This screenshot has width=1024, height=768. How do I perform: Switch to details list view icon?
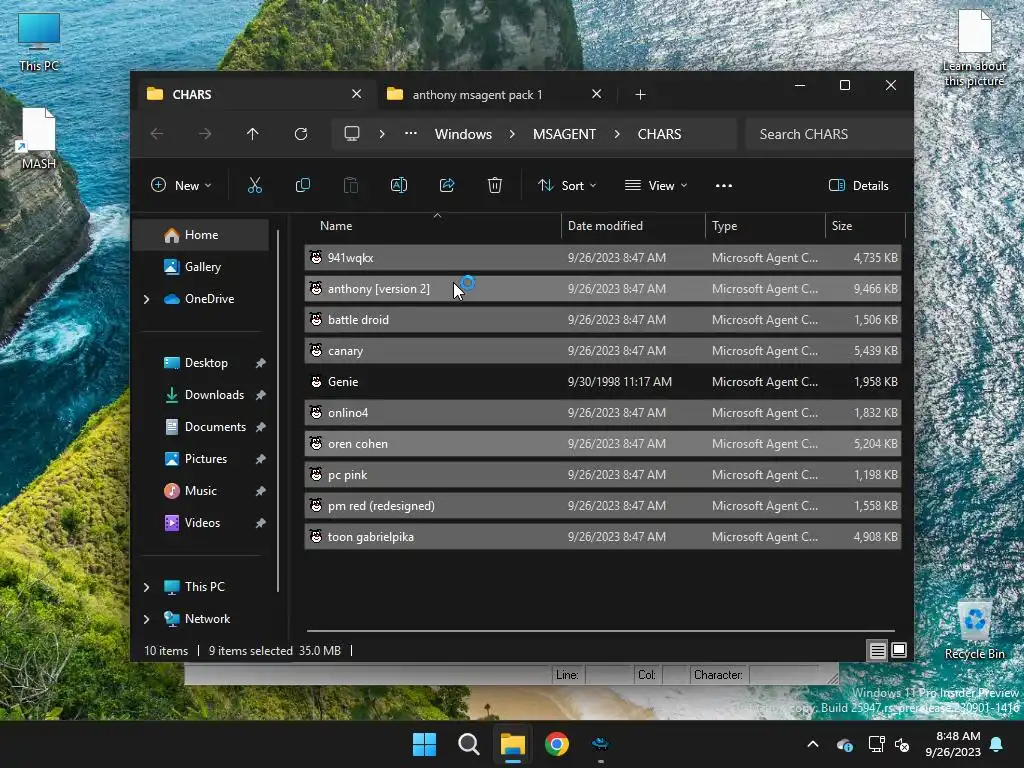(x=877, y=650)
